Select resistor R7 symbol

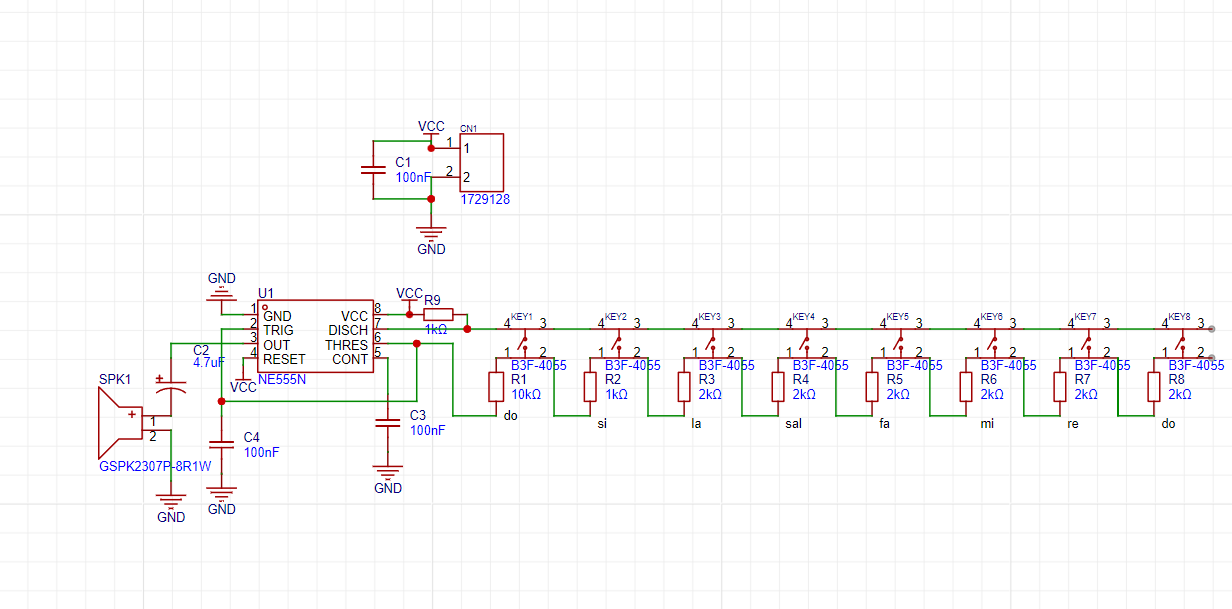1059,386
